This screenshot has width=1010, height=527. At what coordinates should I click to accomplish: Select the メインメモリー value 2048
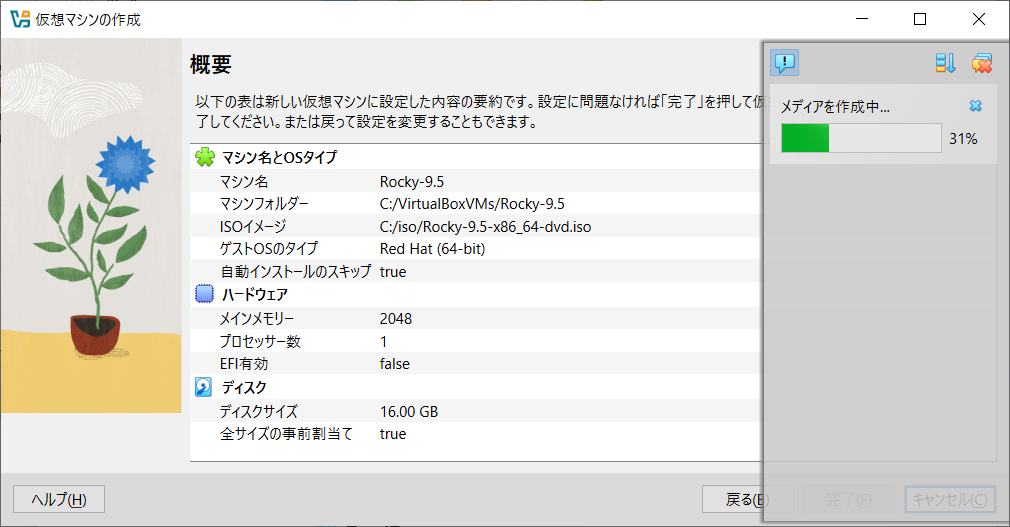395,319
